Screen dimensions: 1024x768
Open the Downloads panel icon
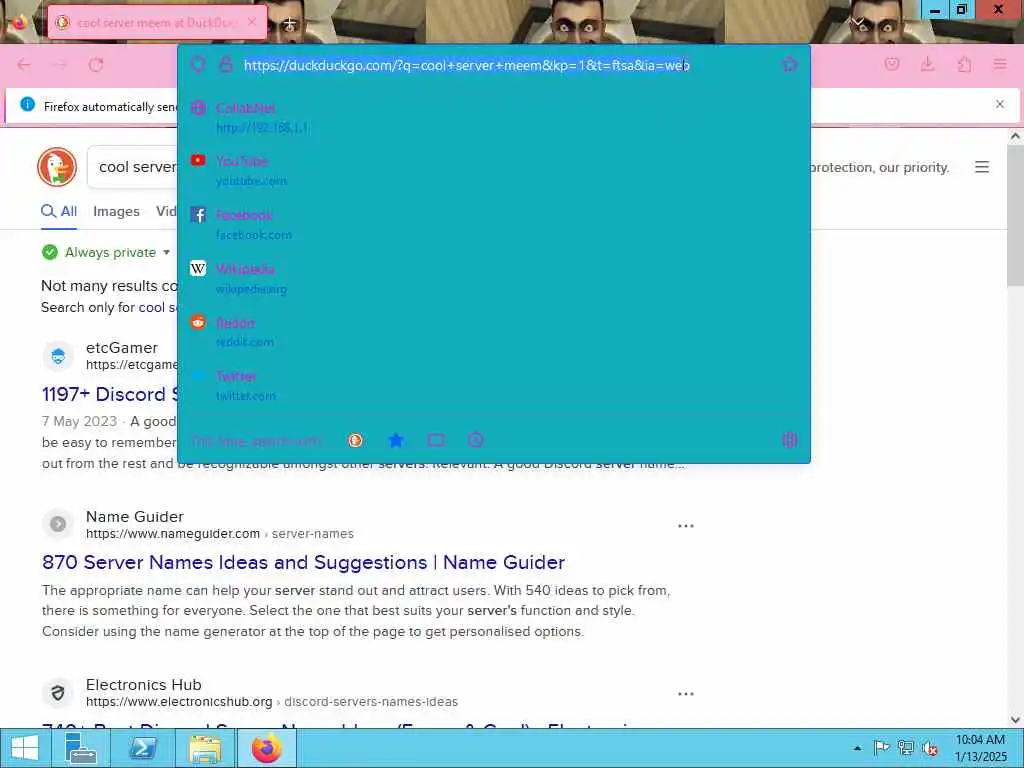tap(927, 64)
